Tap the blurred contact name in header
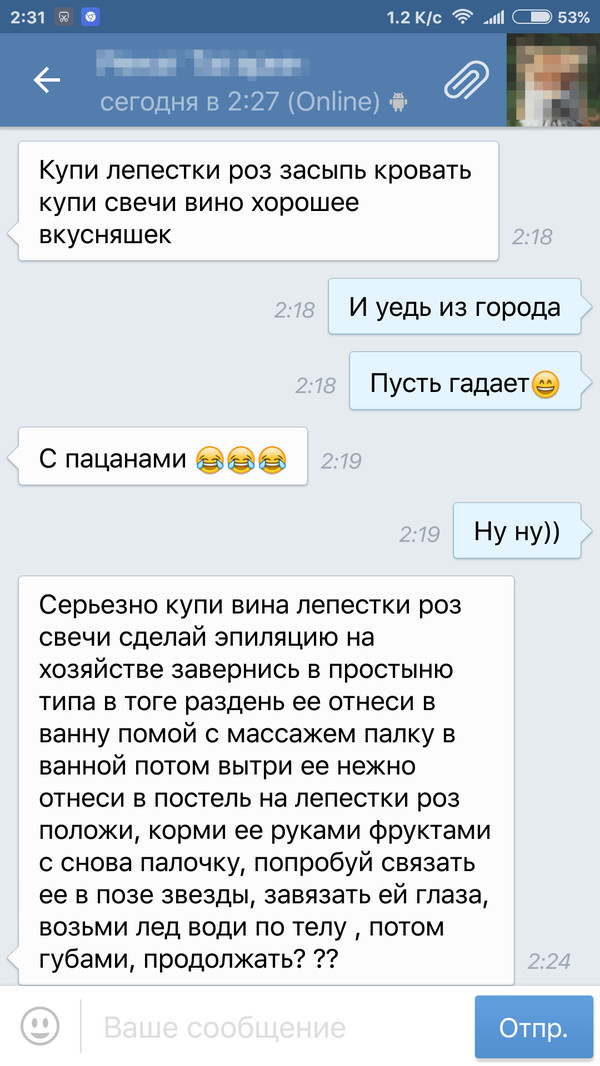 tap(204, 67)
